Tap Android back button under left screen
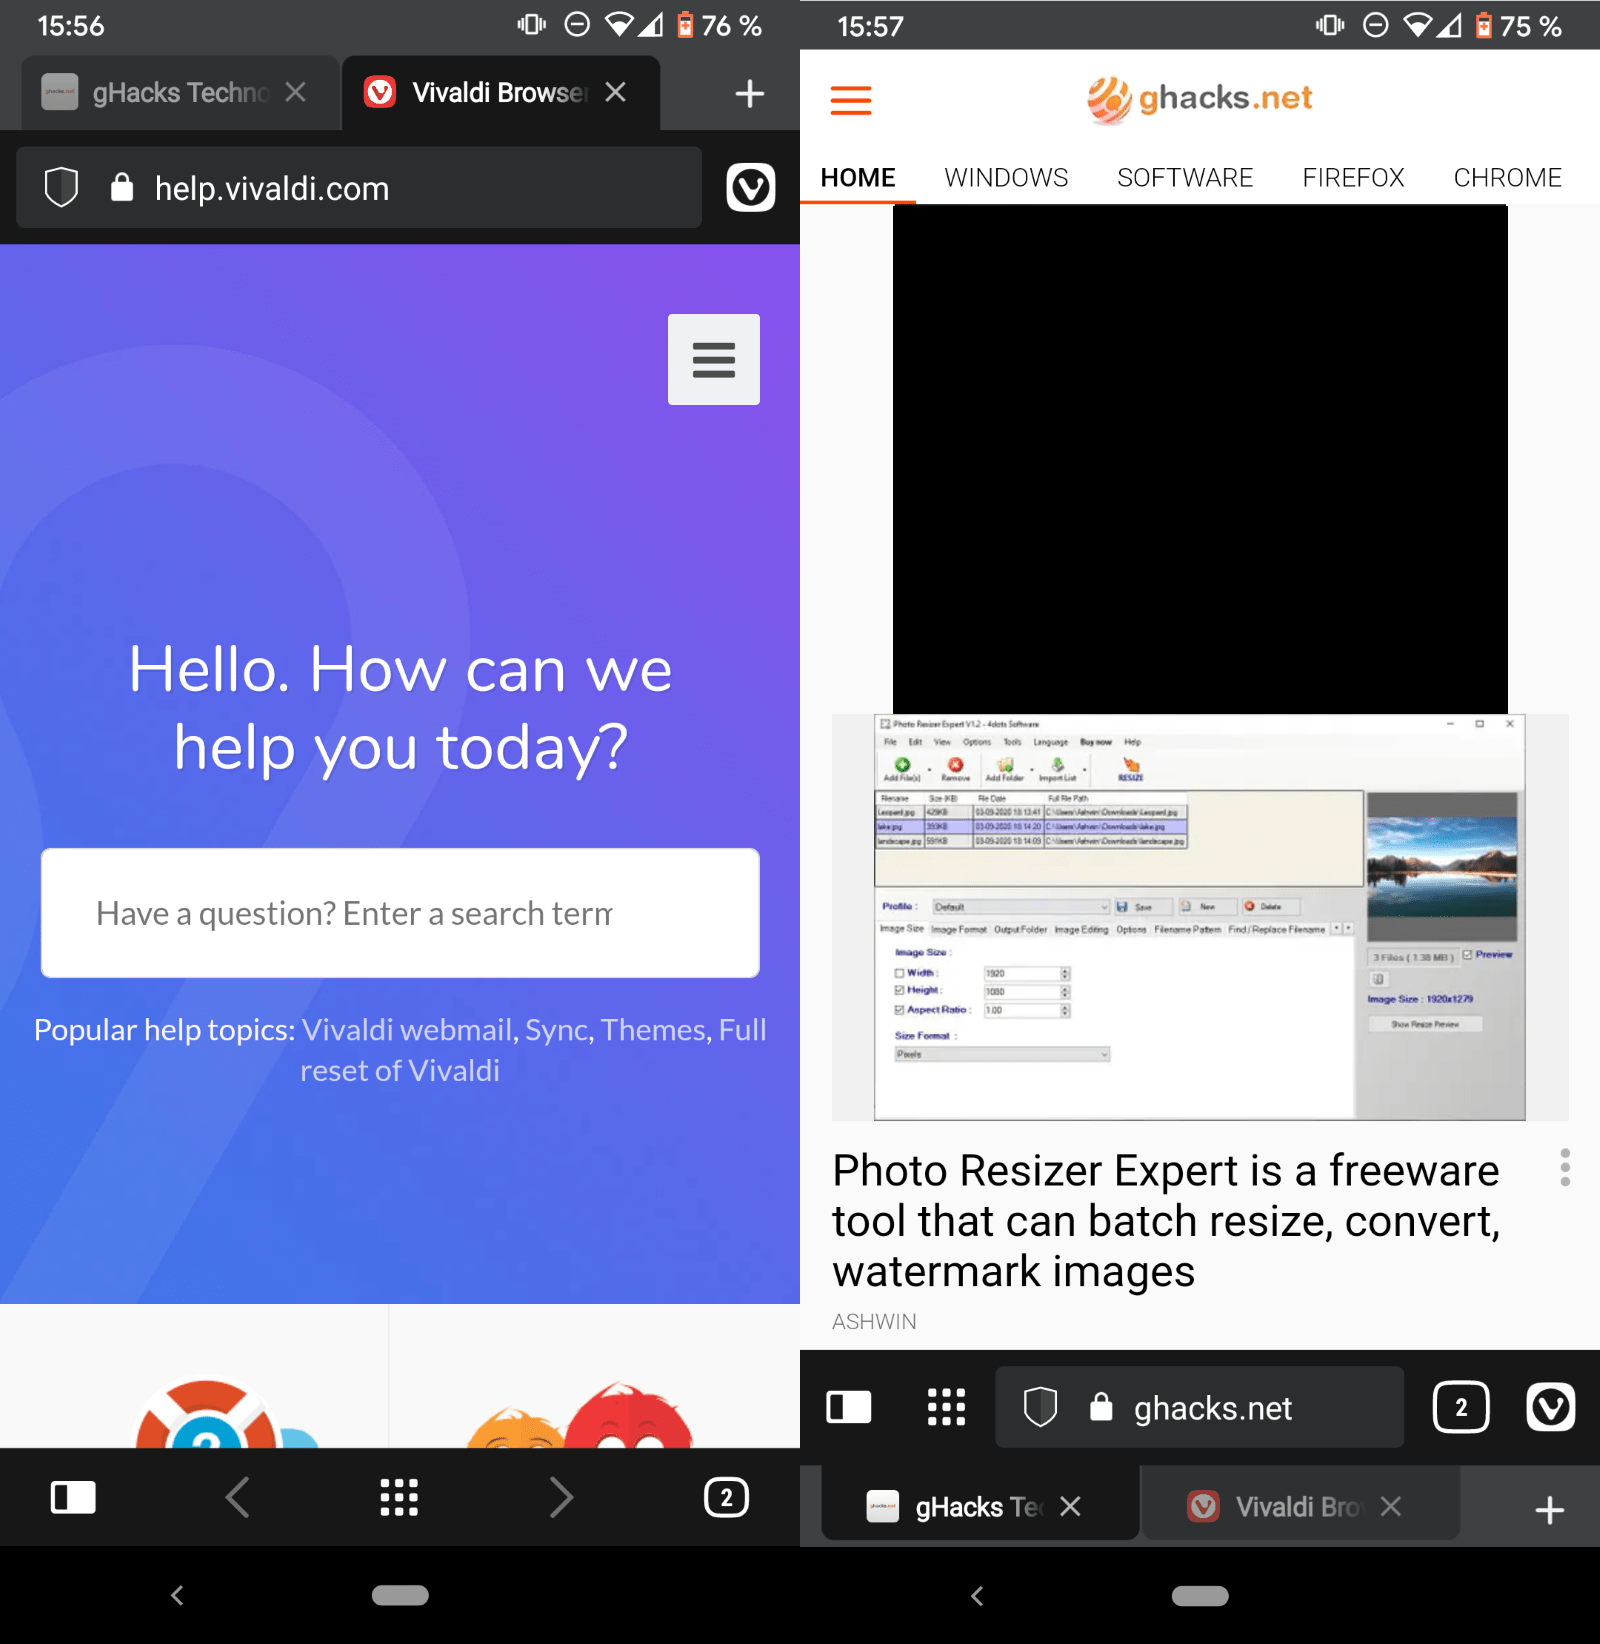 point(177,1595)
